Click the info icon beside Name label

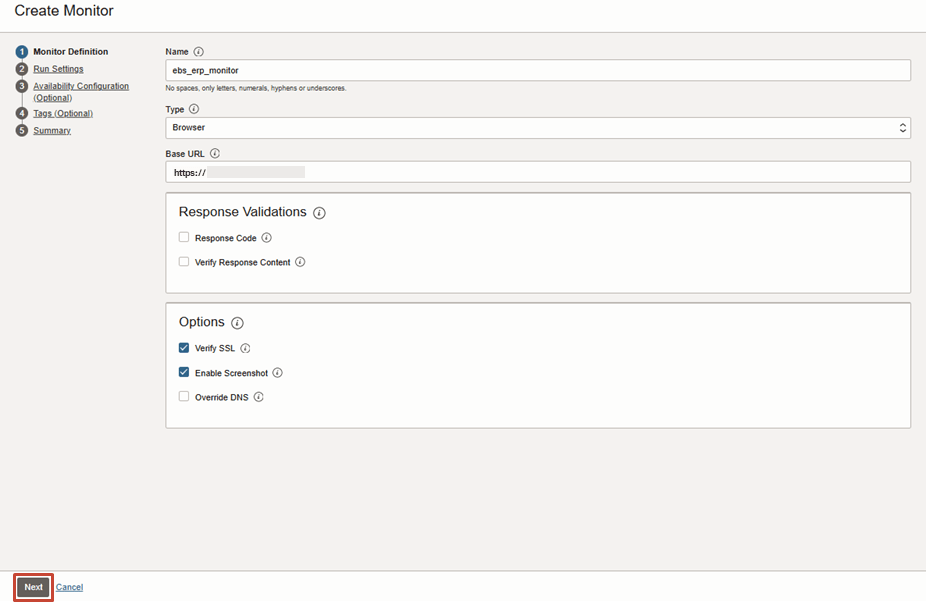tap(198, 51)
